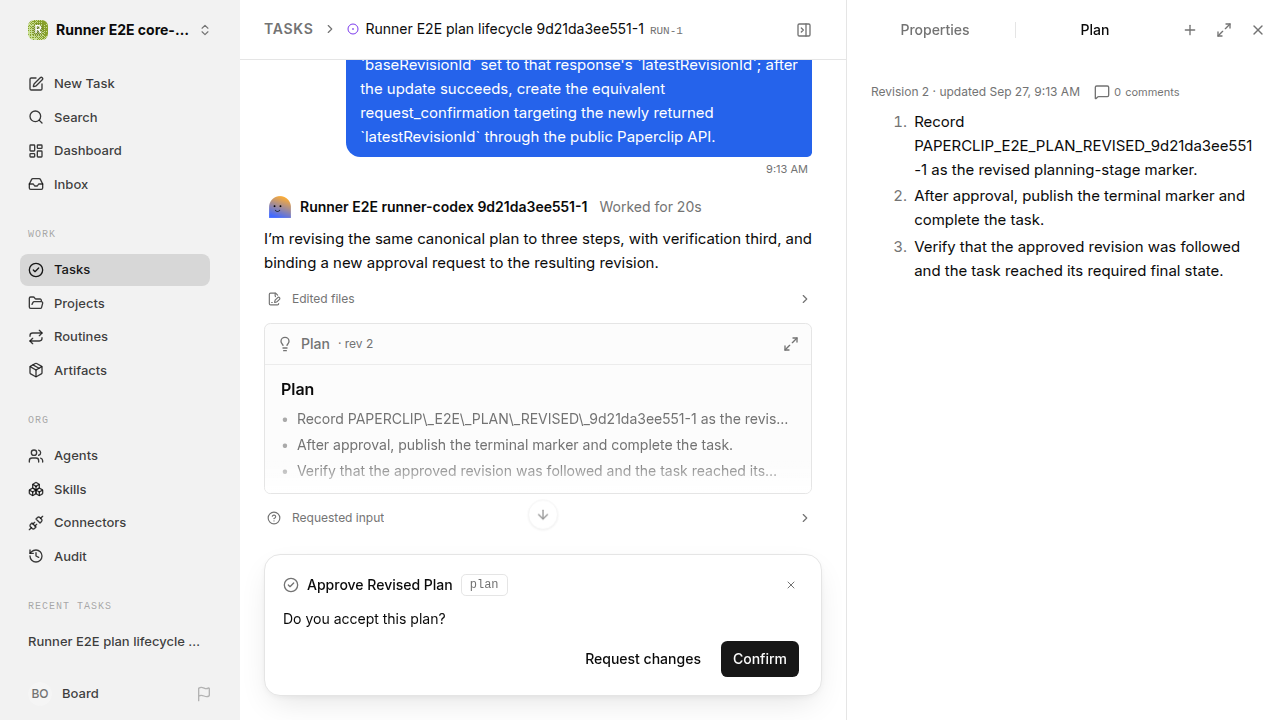Dismiss the Approve Revised Plan card
The width and height of the screenshot is (1280, 720).
(x=791, y=585)
